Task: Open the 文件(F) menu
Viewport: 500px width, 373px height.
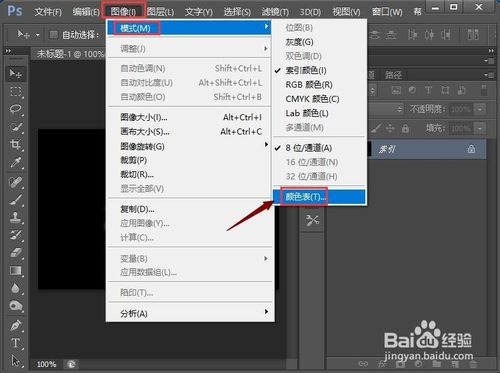Action: coord(48,12)
